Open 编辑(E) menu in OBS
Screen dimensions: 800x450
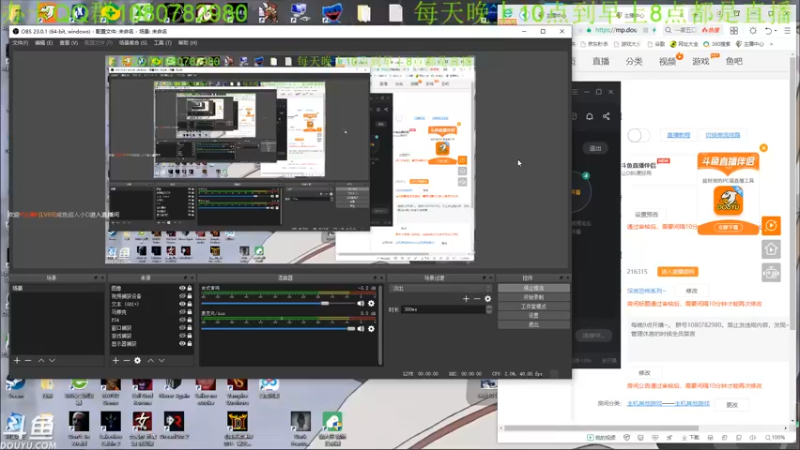click(x=44, y=43)
